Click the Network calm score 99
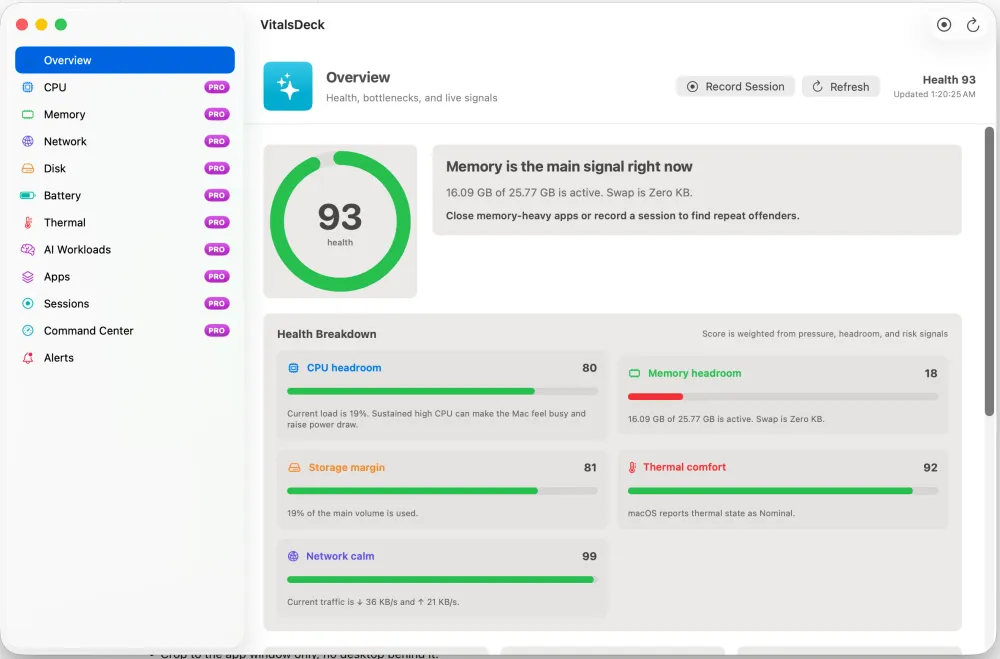This screenshot has width=1000, height=659. 589,556
